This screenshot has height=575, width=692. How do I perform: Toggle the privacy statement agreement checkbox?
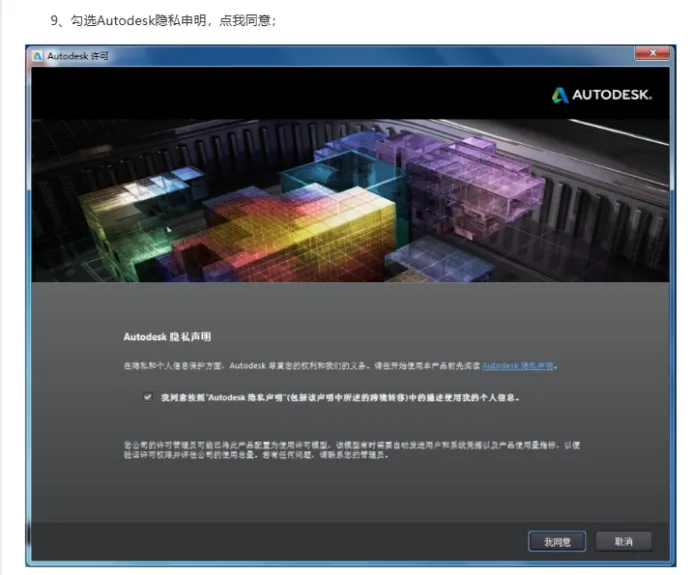pyautogui.click(x=148, y=397)
